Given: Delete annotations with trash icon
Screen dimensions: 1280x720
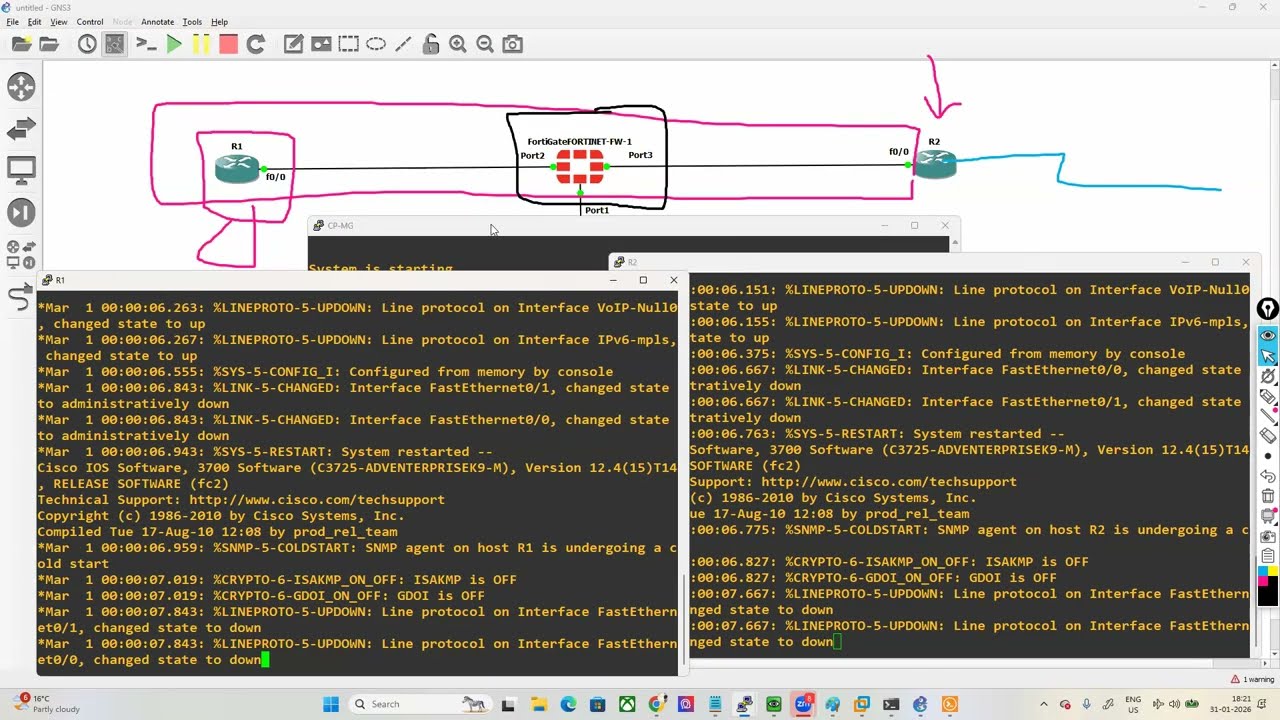Looking at the screenshot, I should (1267, 496).
